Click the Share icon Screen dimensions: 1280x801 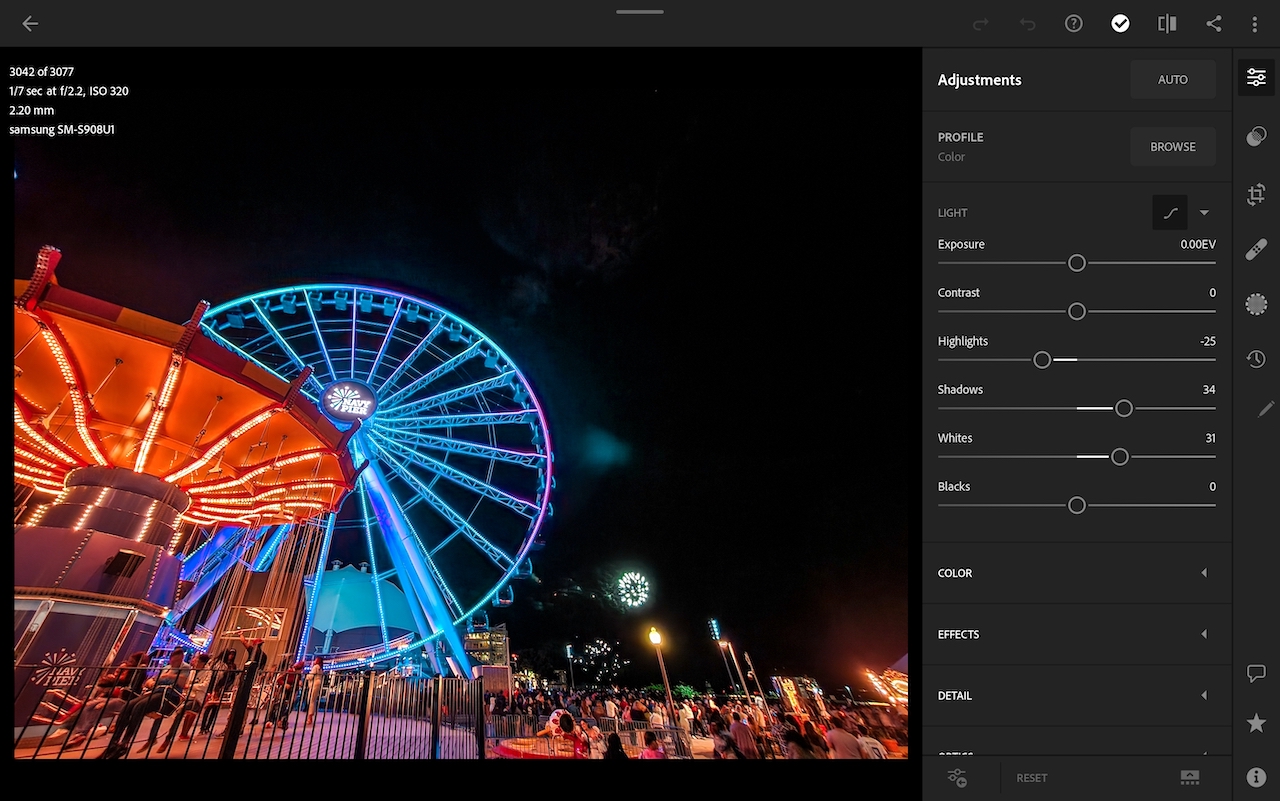pos(1213,24)
